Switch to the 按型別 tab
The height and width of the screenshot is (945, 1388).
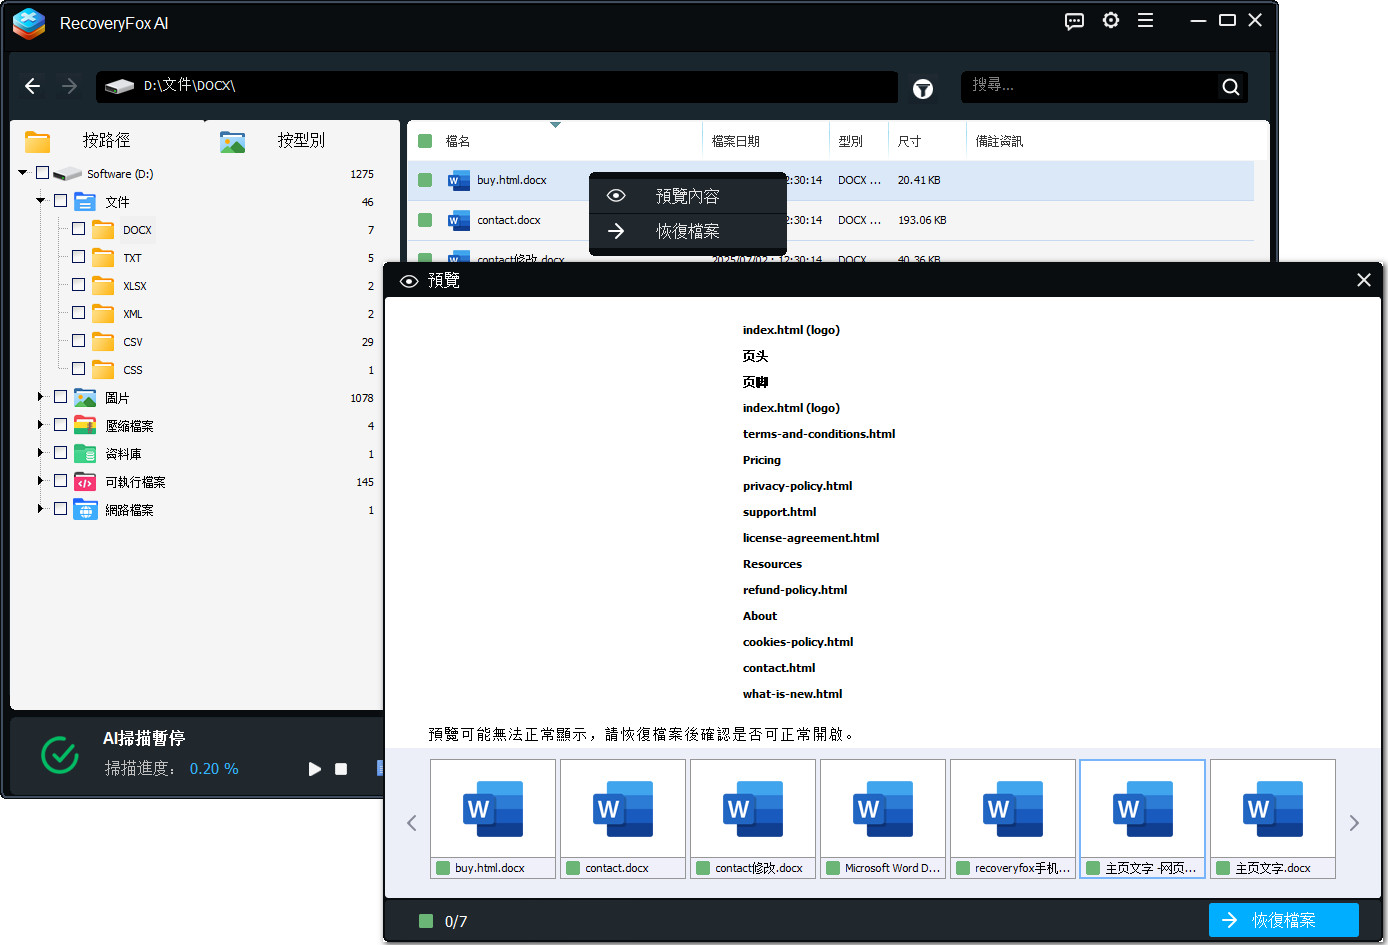(300, 140)
